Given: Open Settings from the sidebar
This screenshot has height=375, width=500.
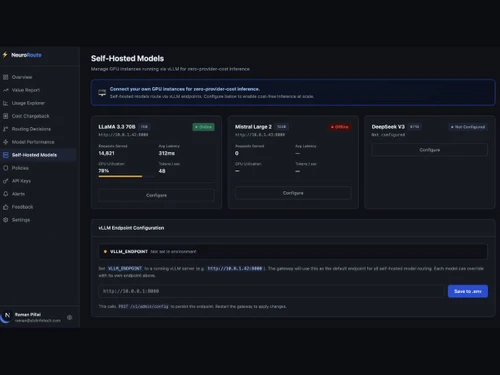Looking at the screenshot, I should (x=38, y=220).
